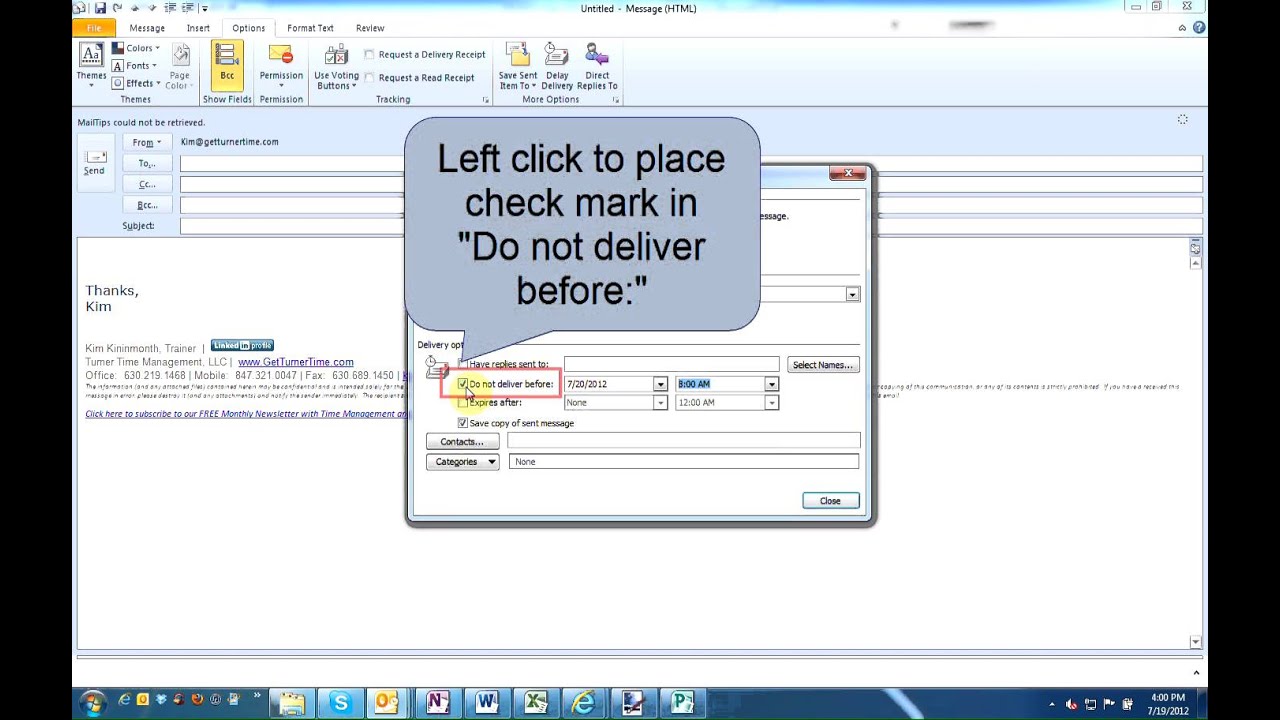Select the Options tab
1280x720 pixels.
(x=248, y=28)
